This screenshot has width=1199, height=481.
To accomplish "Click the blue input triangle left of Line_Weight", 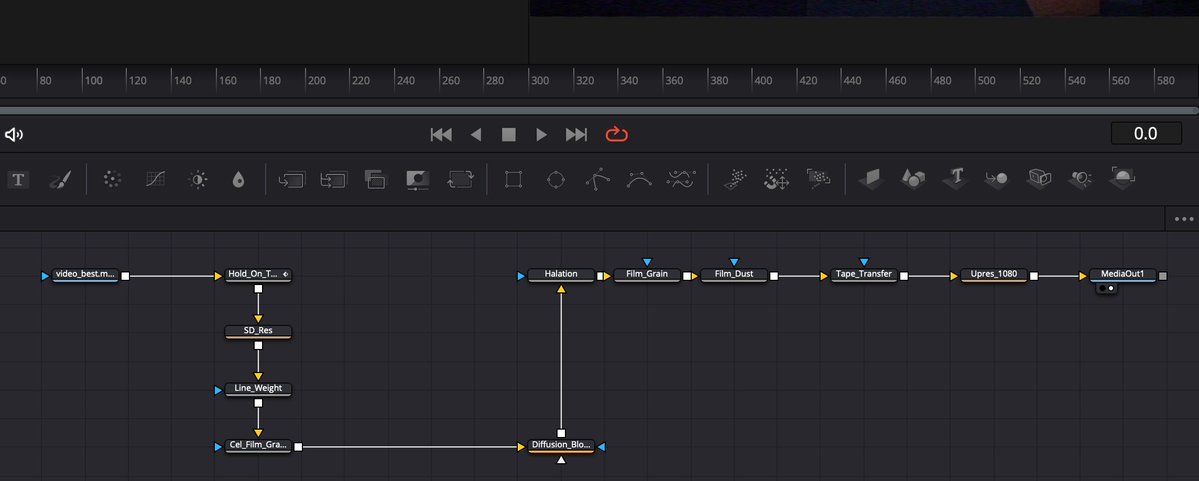I will 219,390.
